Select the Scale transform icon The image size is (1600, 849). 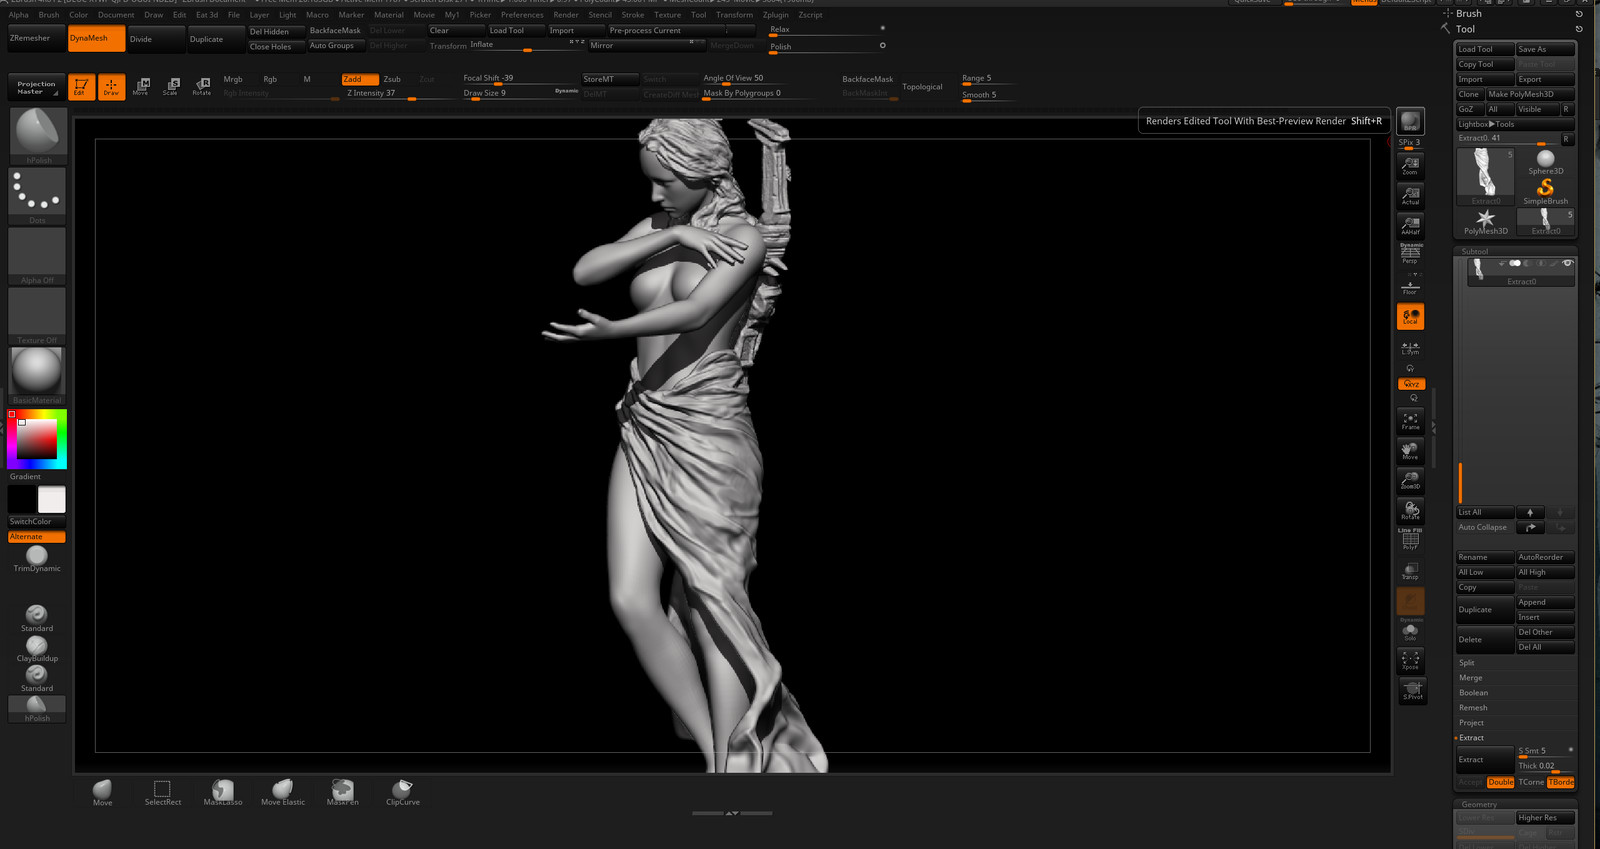tap(171, 87)
